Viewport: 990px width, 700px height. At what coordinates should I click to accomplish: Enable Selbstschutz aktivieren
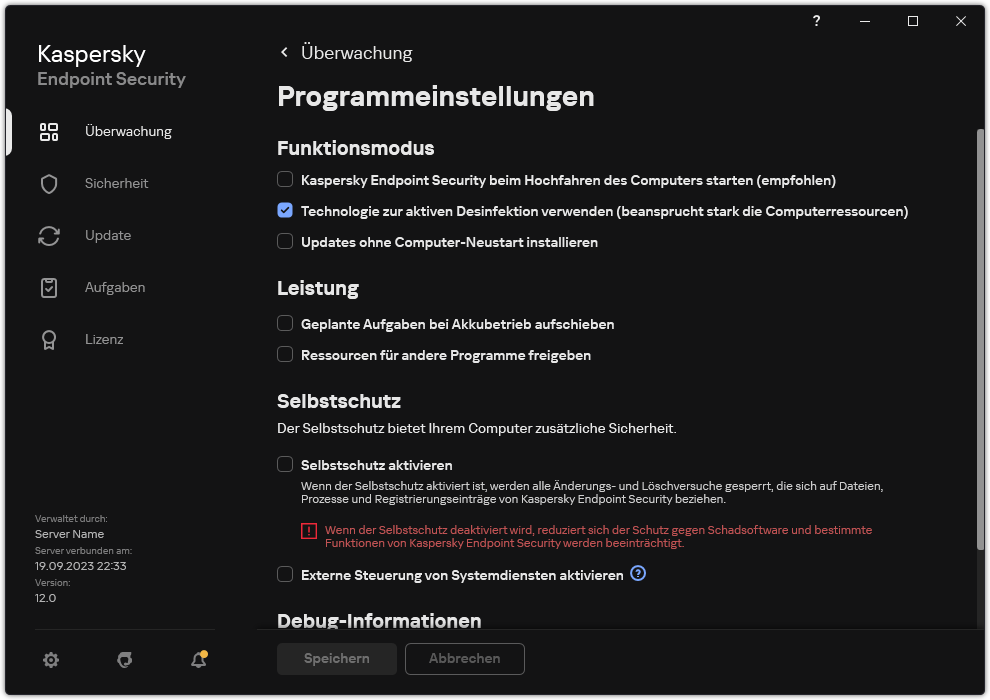click(x=285, y=465)
